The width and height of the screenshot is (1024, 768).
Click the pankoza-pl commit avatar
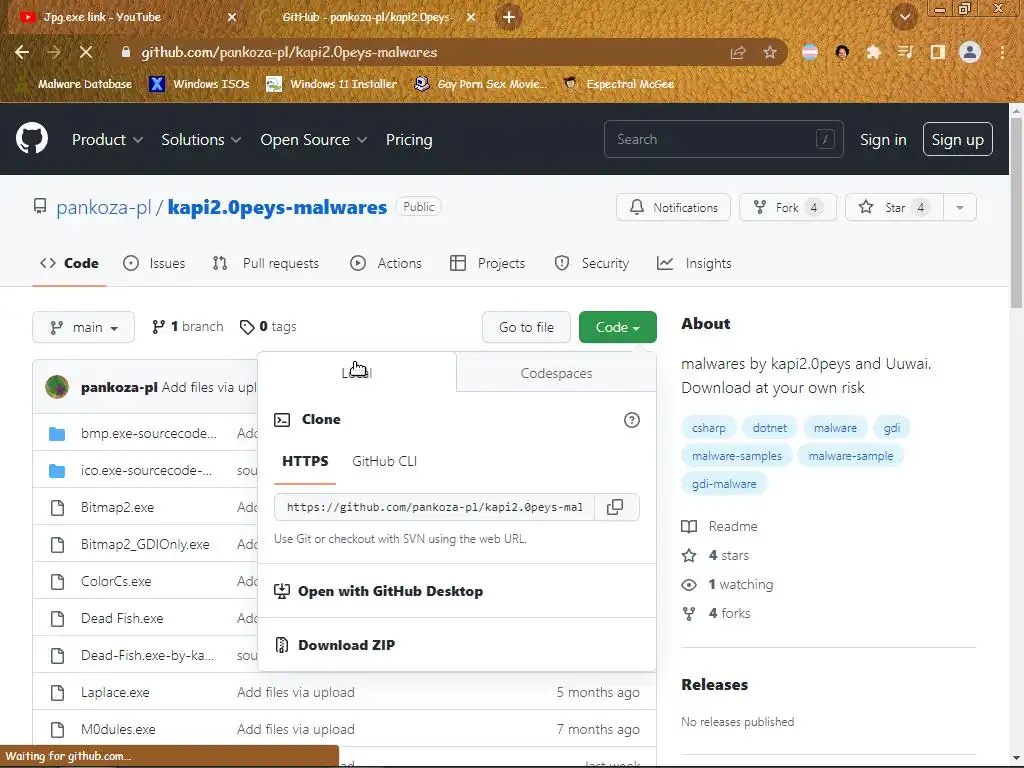(x=57, y=387)
